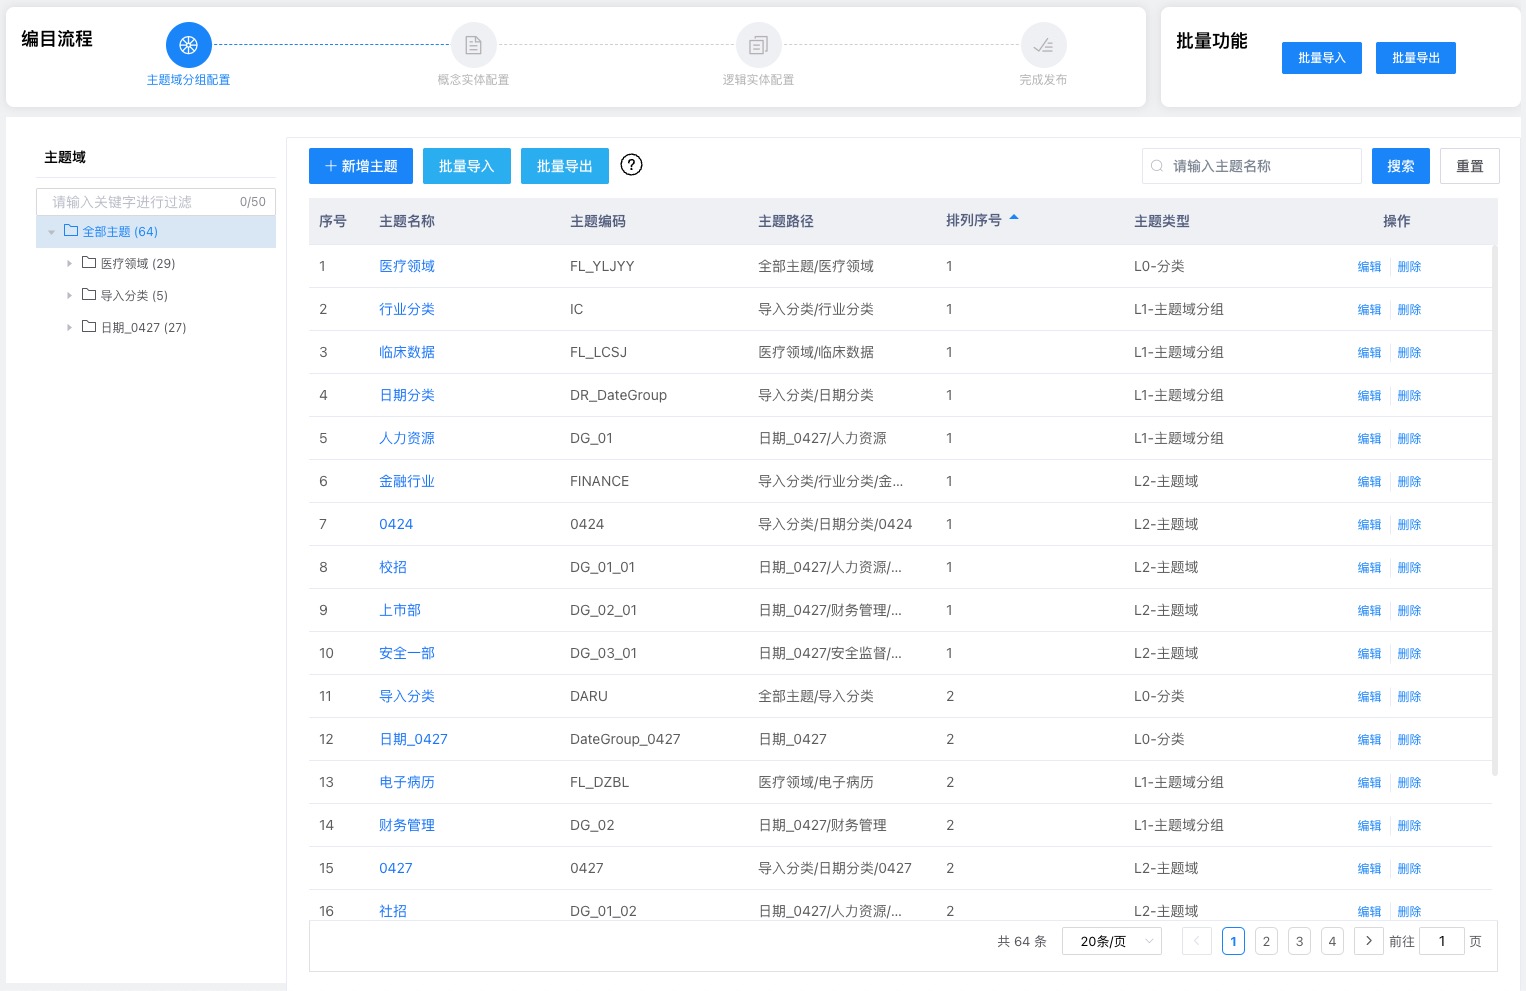Screen dimensions: 1526x991
Task: Open the 20条/页 page size dropdown
Action: click(1111, 941)
